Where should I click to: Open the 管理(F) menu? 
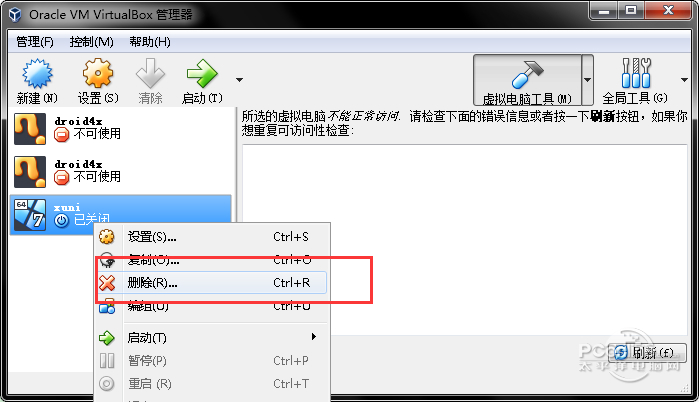click(x=35, y=42)
